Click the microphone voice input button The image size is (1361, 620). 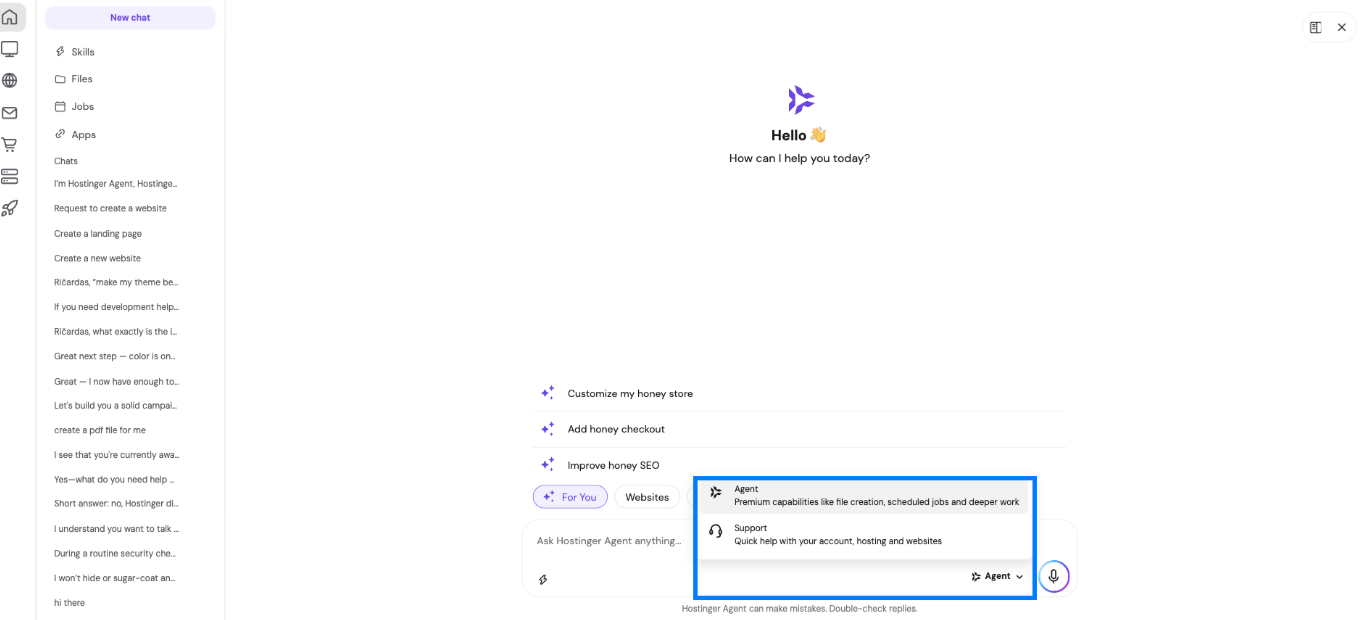[x=1053, y=576]
